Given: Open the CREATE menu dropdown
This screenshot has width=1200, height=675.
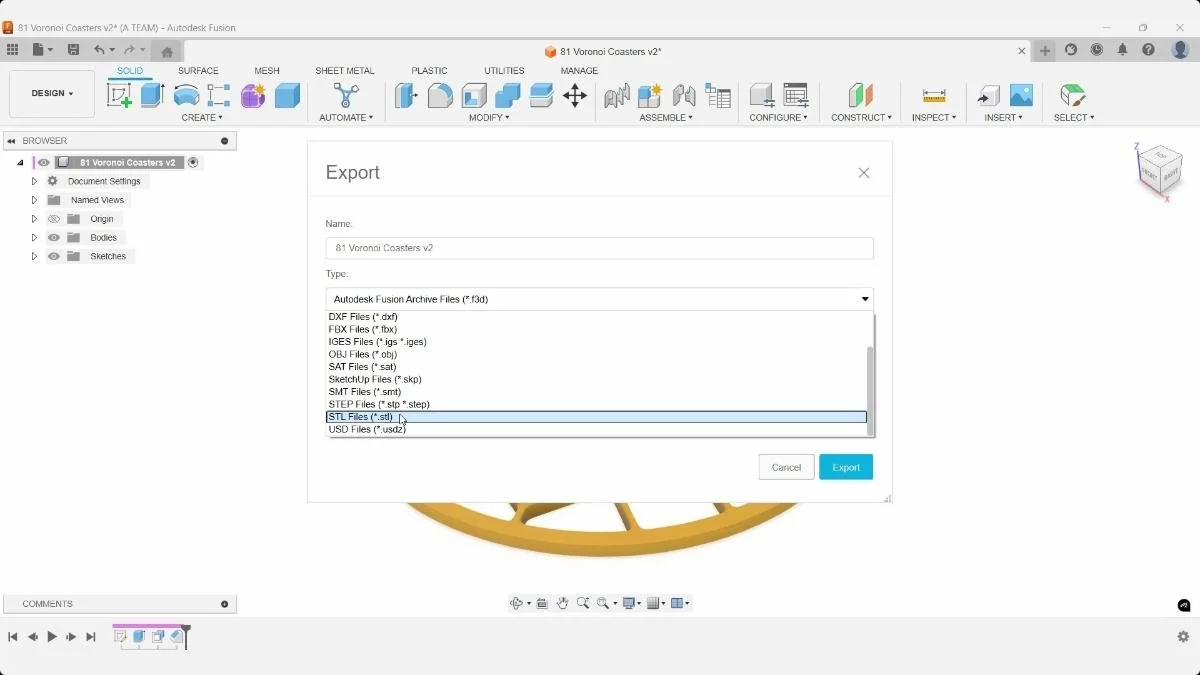Looking at the screenshot, I should [x=202, y=118].
